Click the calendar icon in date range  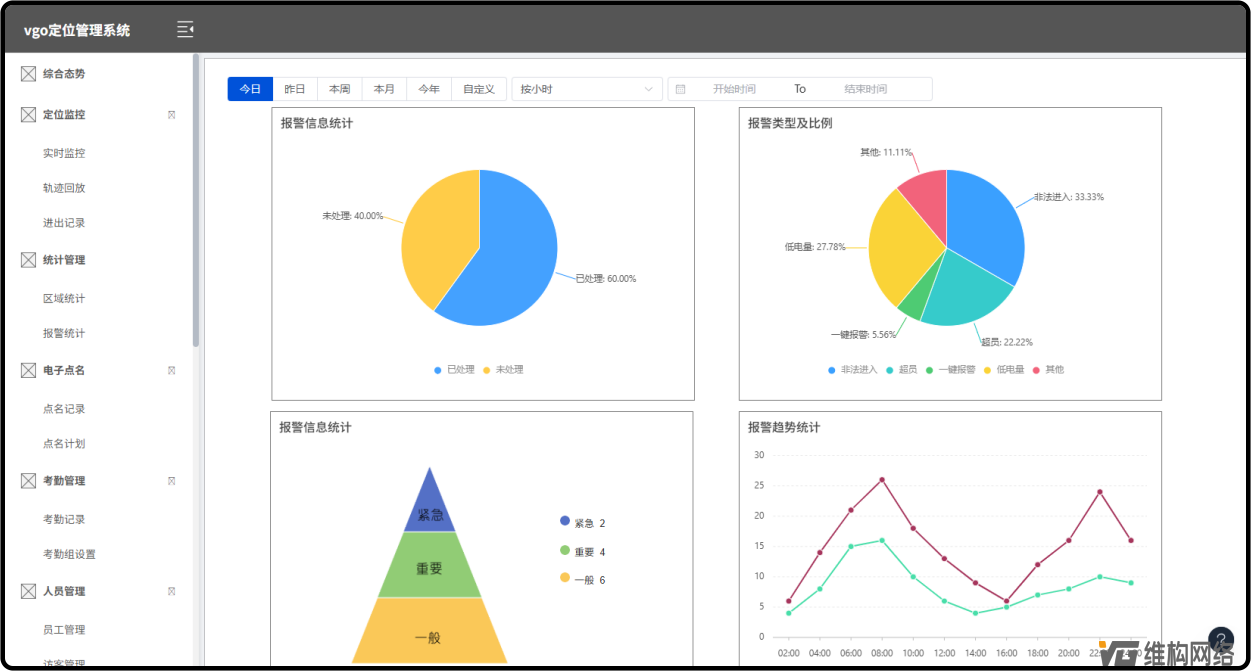(681, 89)
